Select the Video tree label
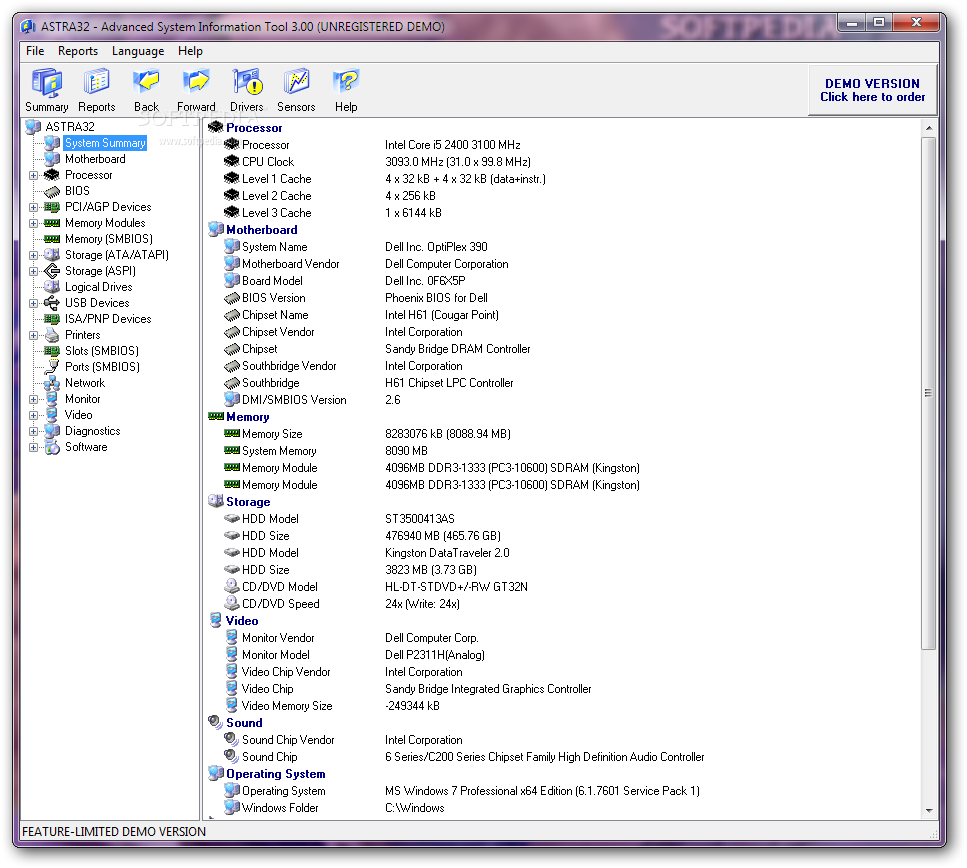 [78, 415]
